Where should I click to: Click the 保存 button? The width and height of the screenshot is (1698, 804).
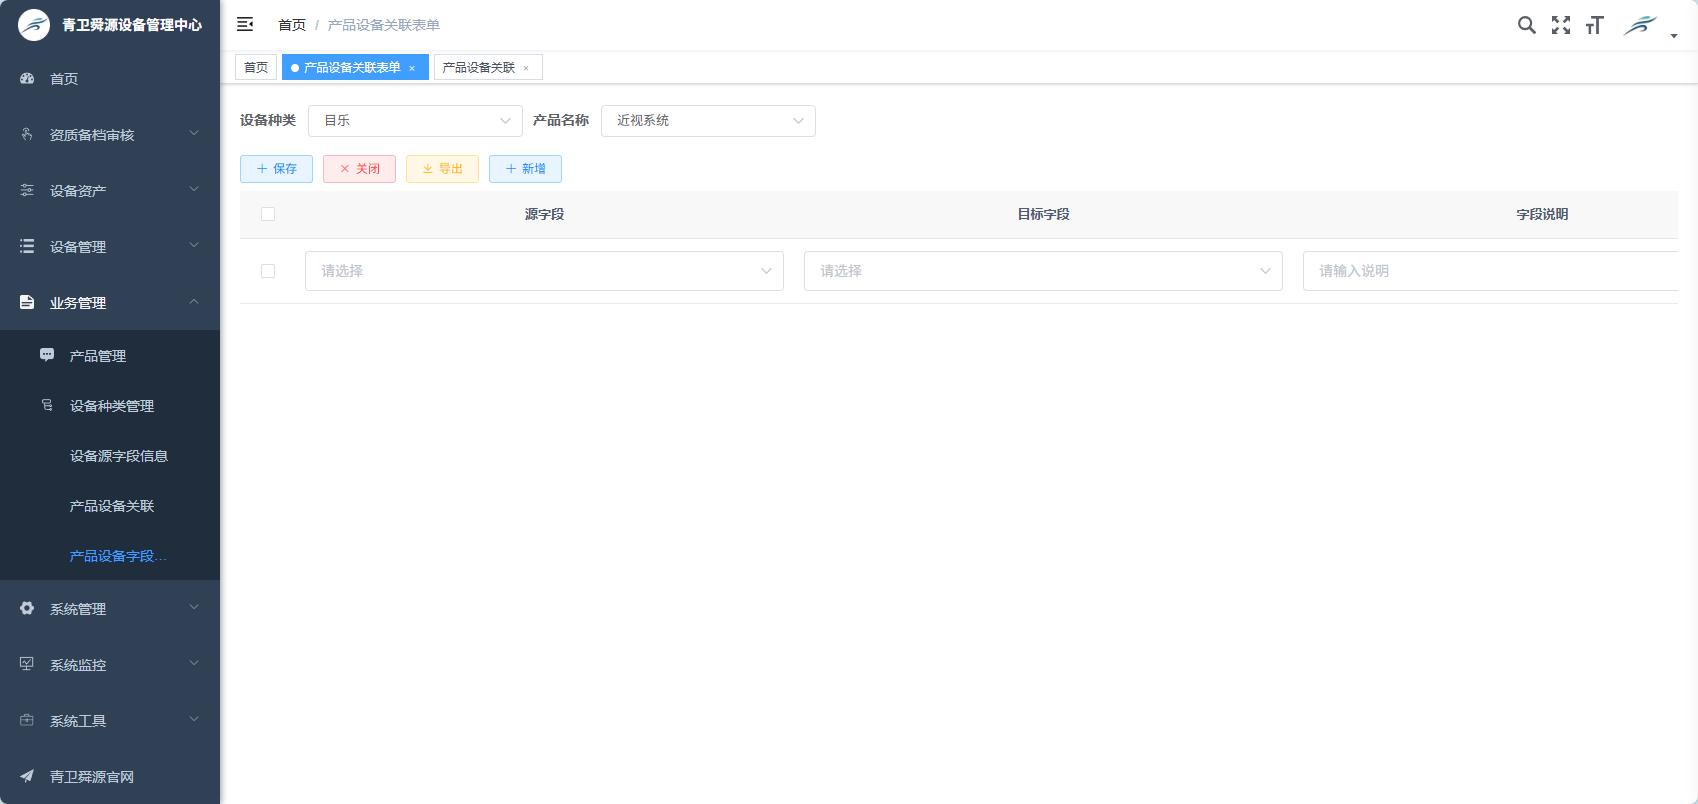(276, 169)
